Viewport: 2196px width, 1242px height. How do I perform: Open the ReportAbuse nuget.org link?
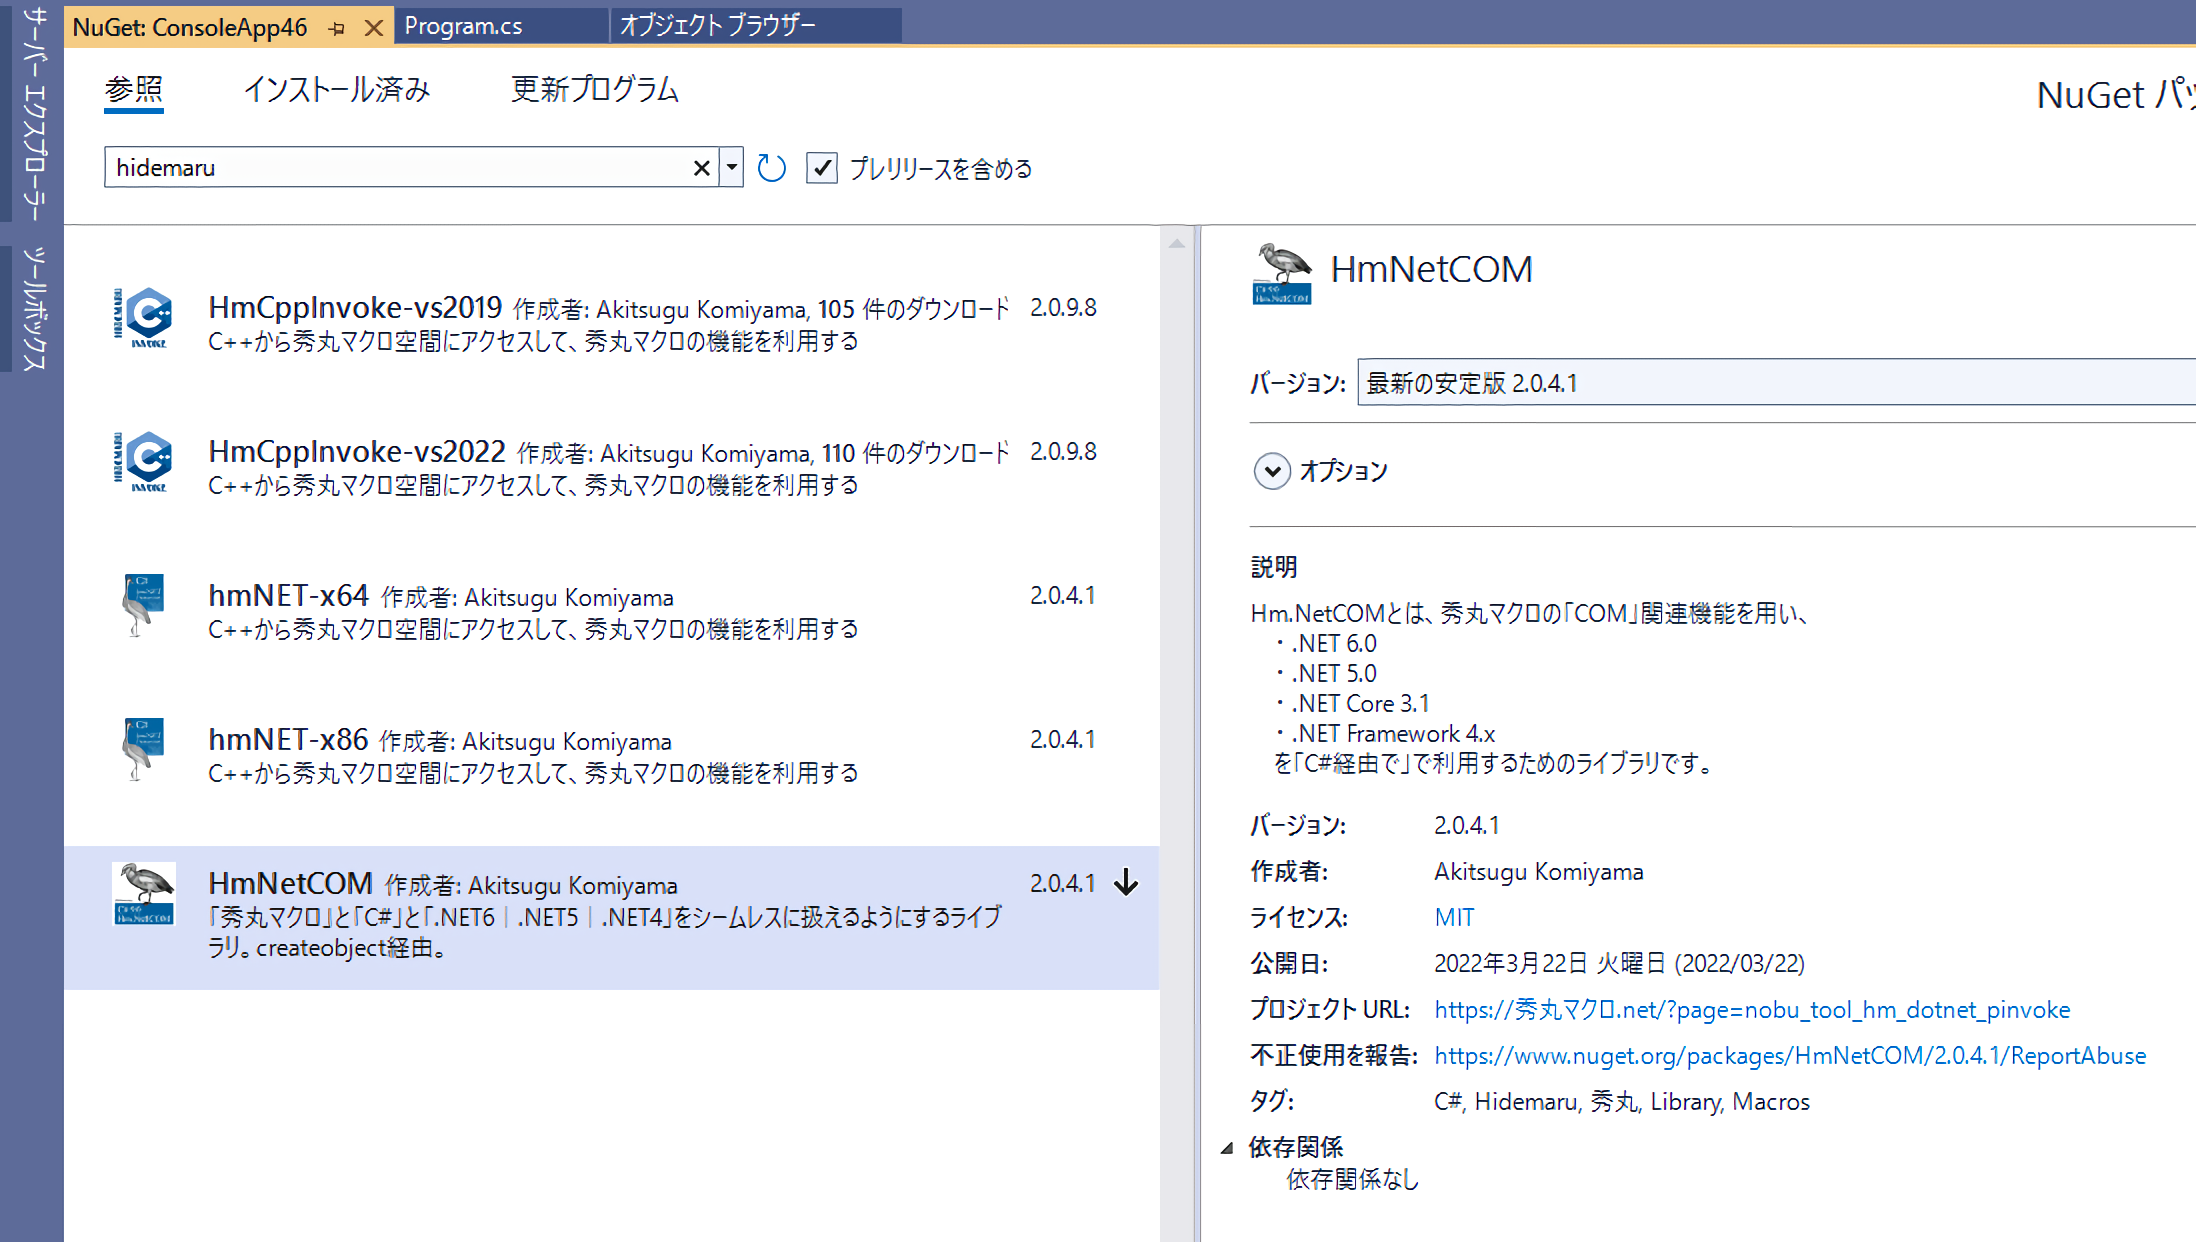tap(1790, 1055)
